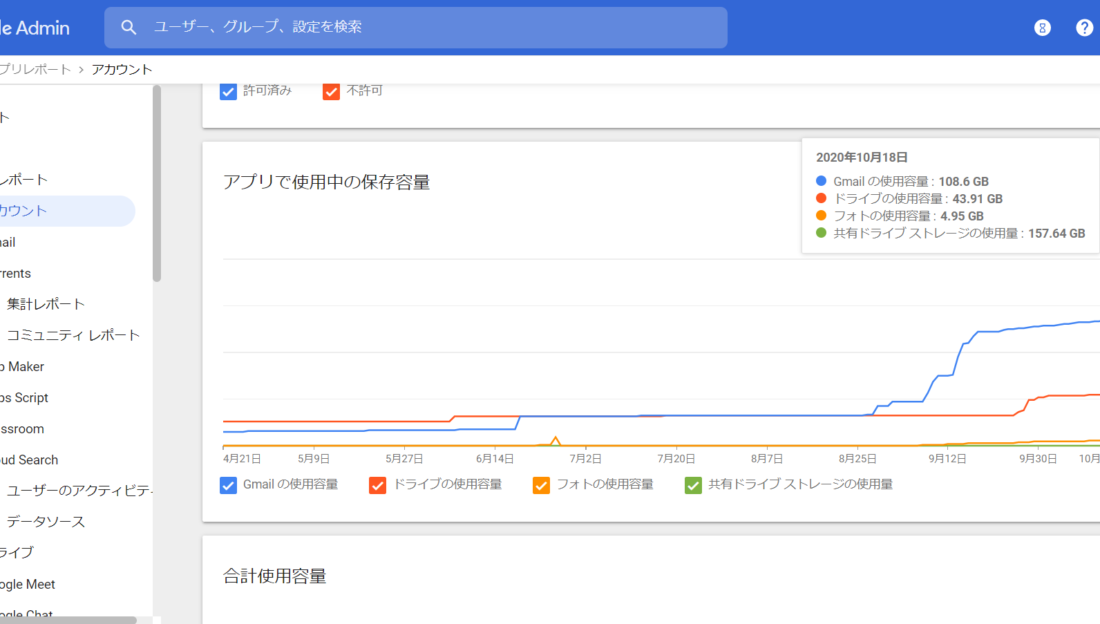The image size is (1100, 624).
Task: Click the search magnifier icon
Action: pos(128,27)
